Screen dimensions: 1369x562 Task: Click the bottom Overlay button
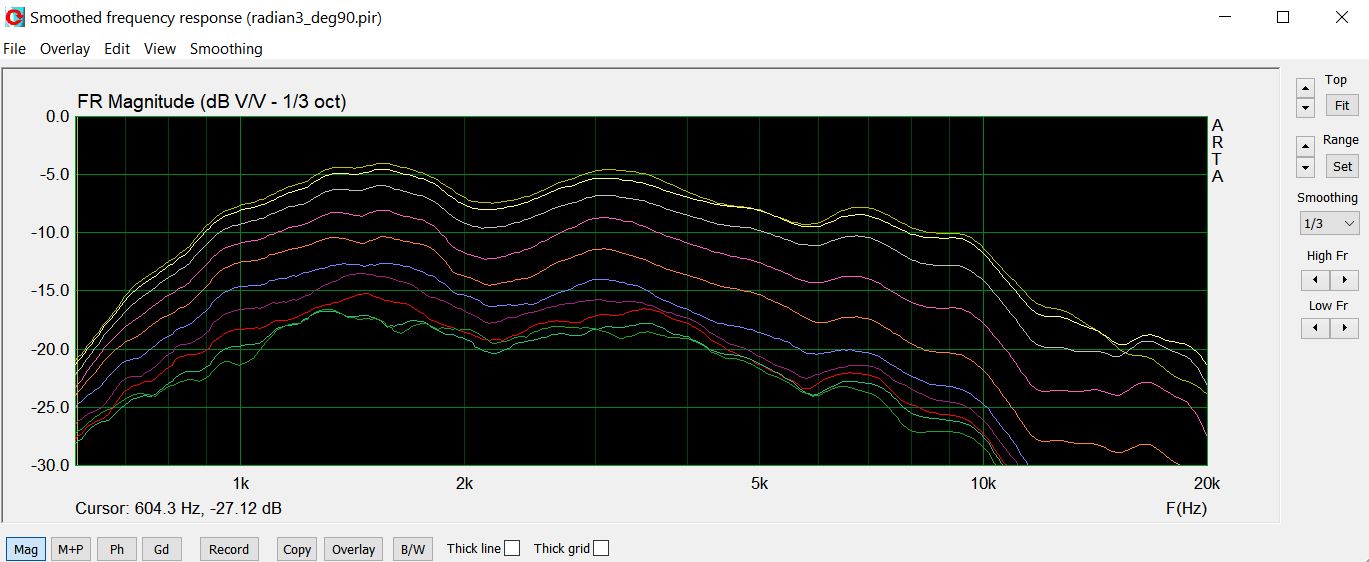pos(353,549)
